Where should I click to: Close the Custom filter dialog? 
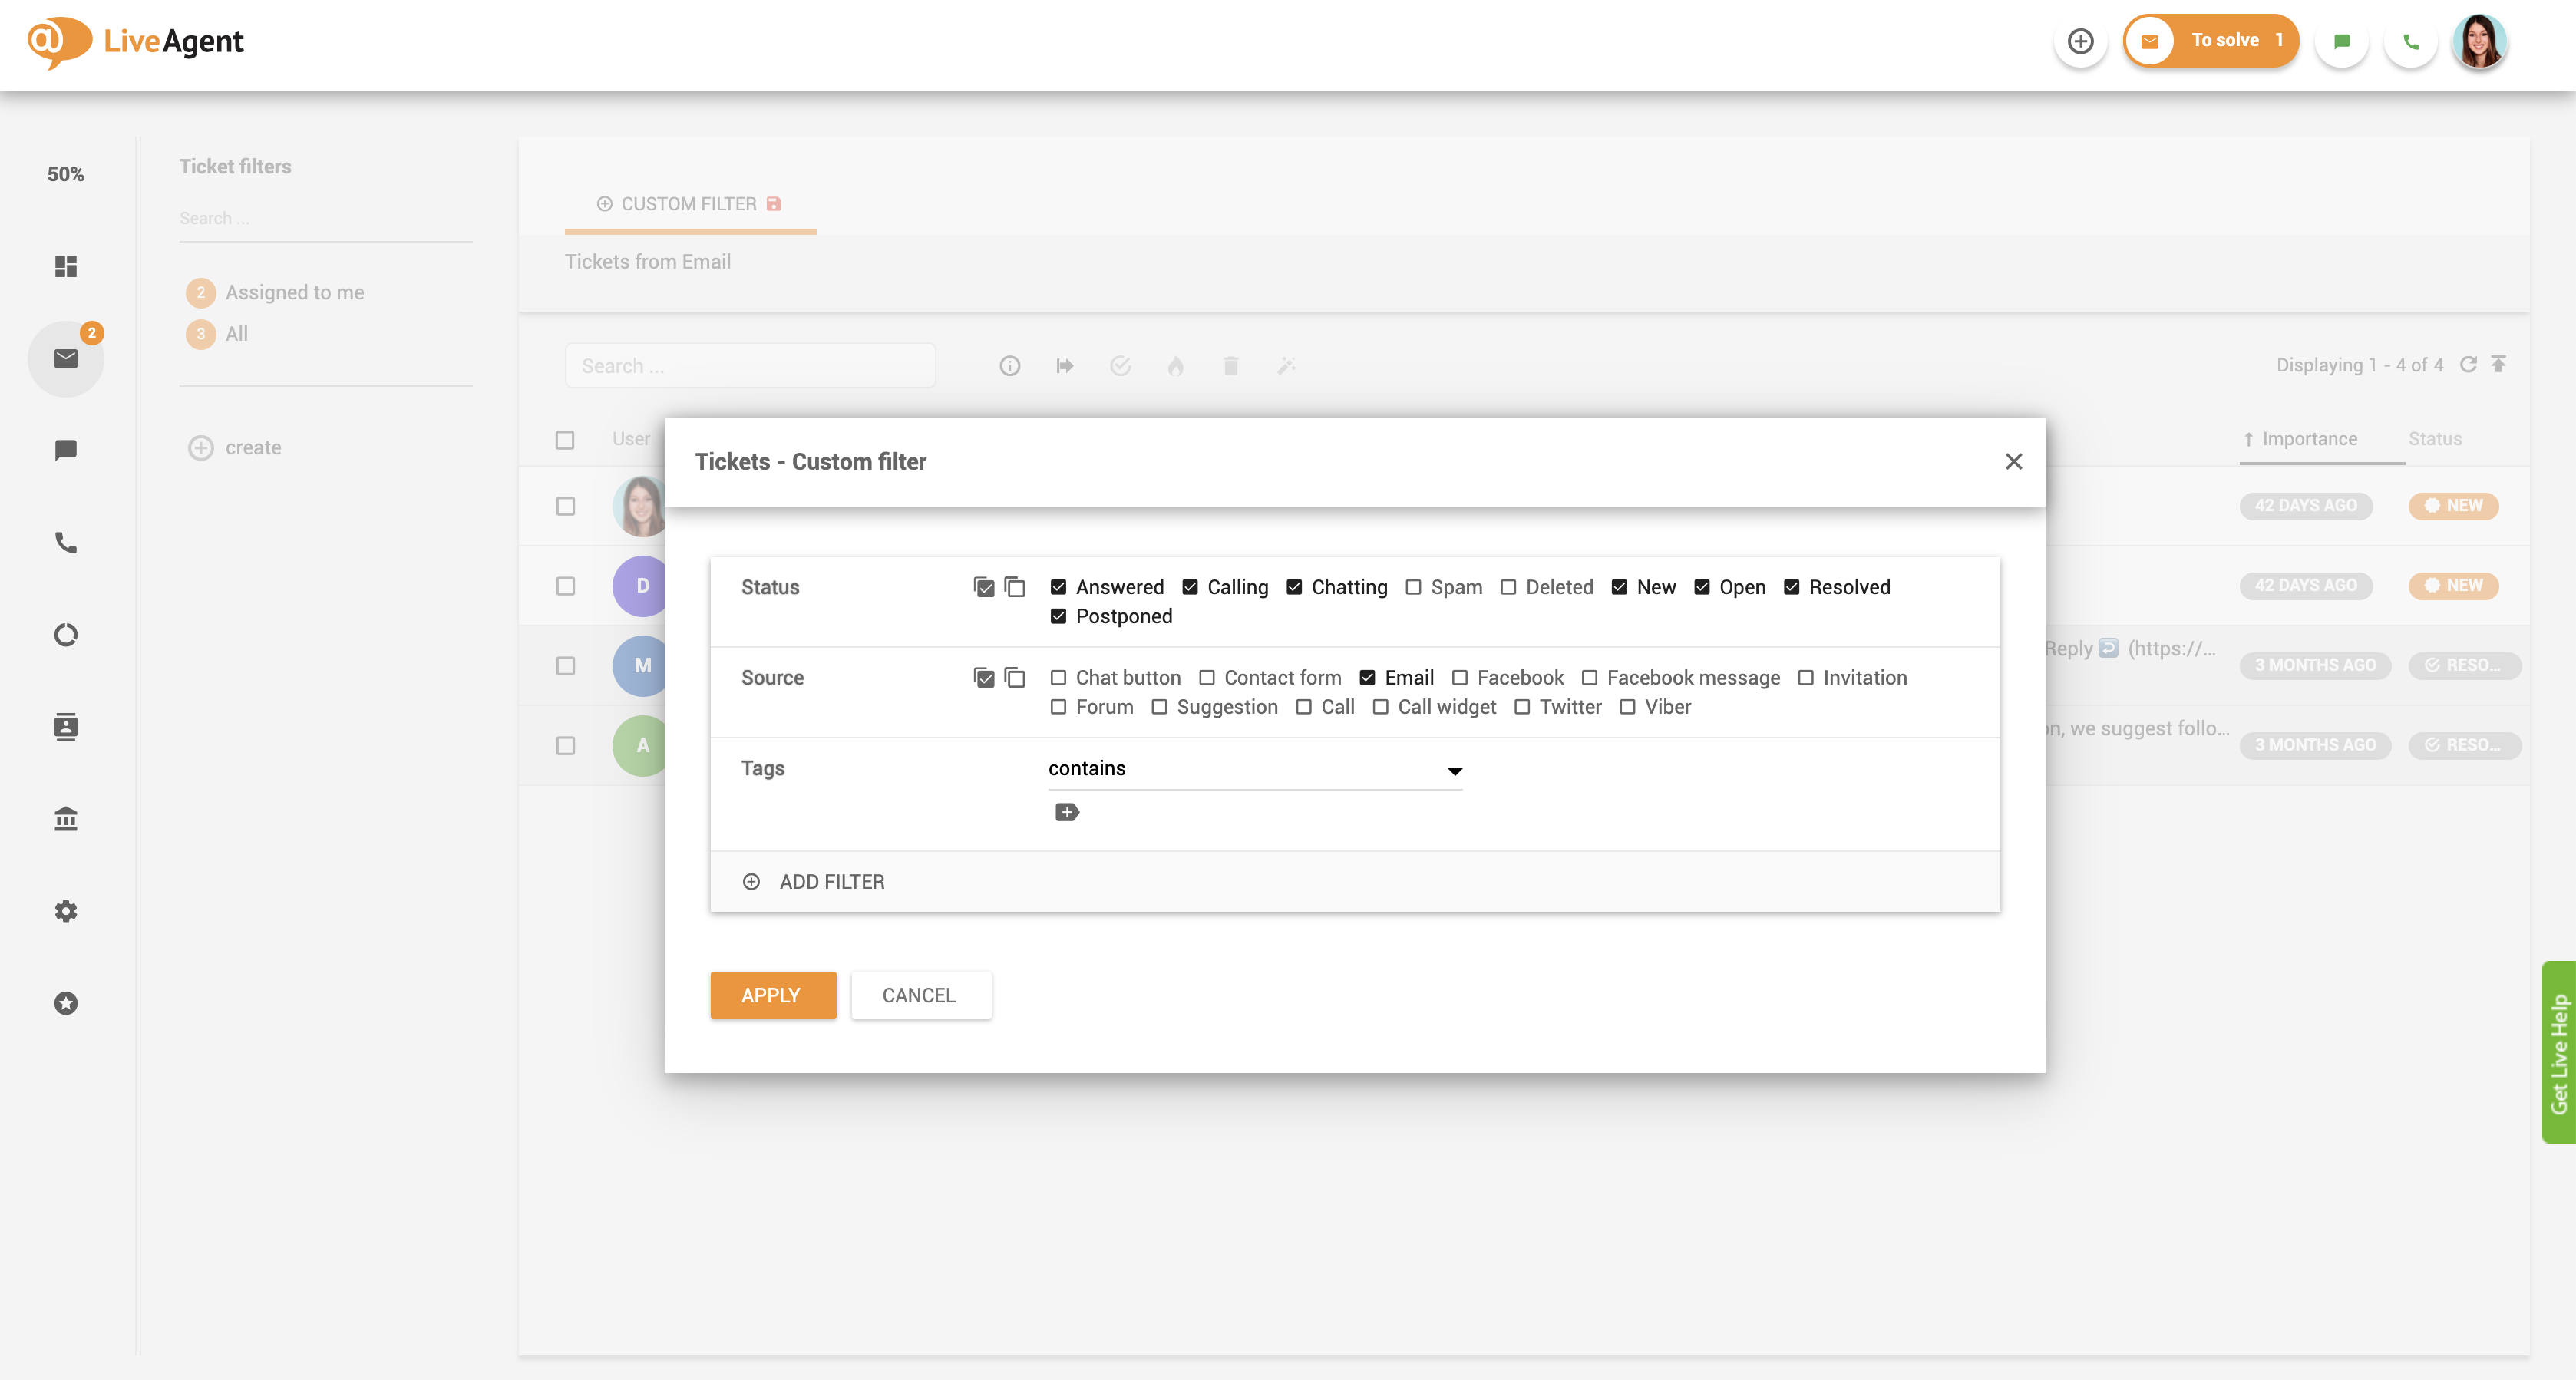point(2013,462)
